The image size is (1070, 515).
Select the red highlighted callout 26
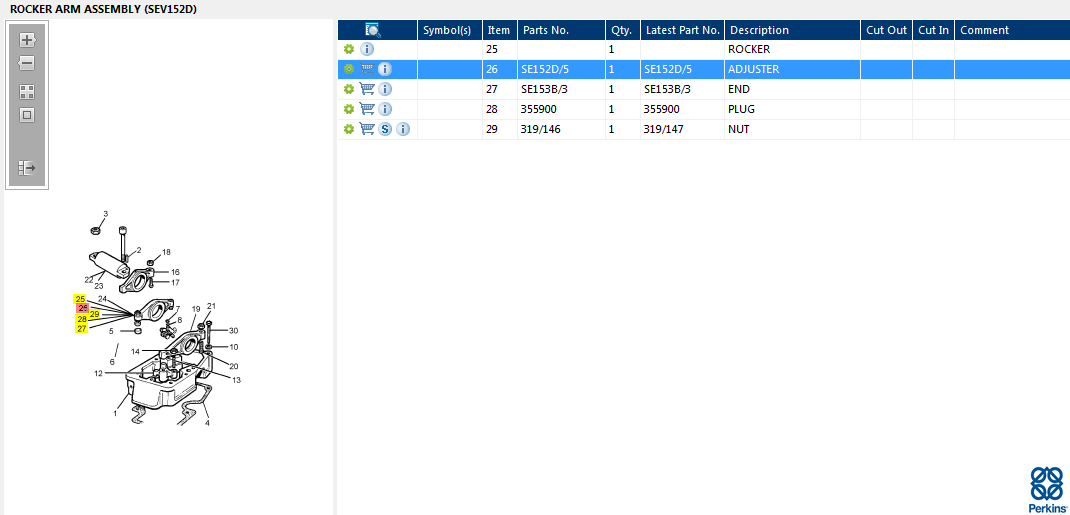coord(83,308)
